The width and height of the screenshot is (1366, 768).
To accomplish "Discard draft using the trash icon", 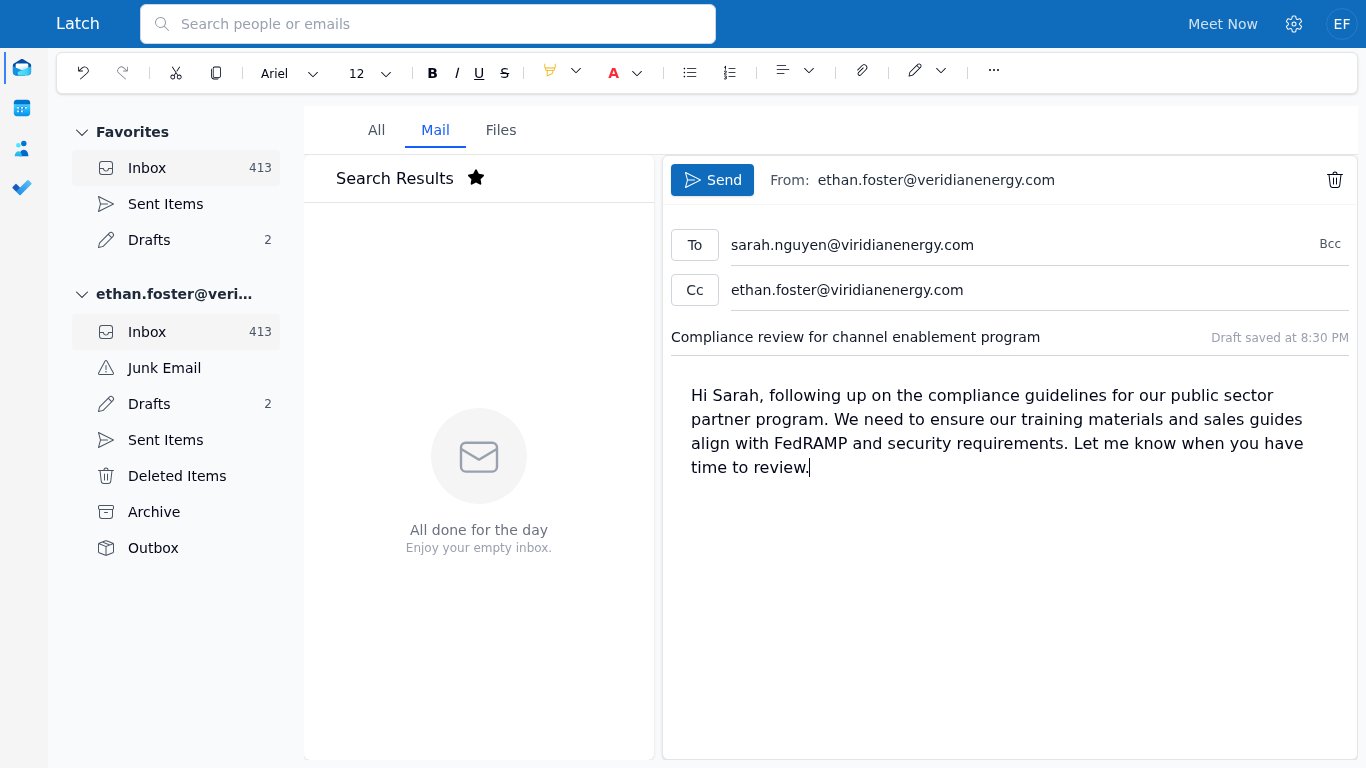I will (x=1335, y=180).
